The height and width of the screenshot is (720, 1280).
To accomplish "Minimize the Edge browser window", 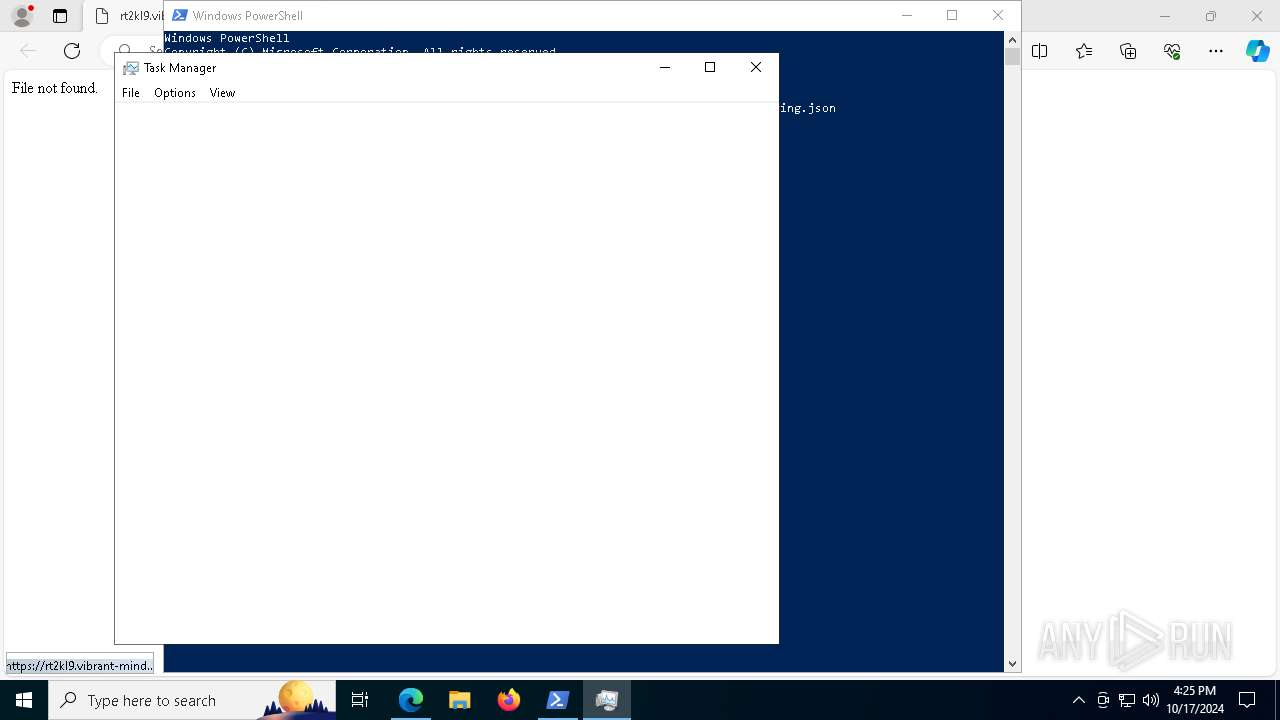I will (x=1165, y=16).
